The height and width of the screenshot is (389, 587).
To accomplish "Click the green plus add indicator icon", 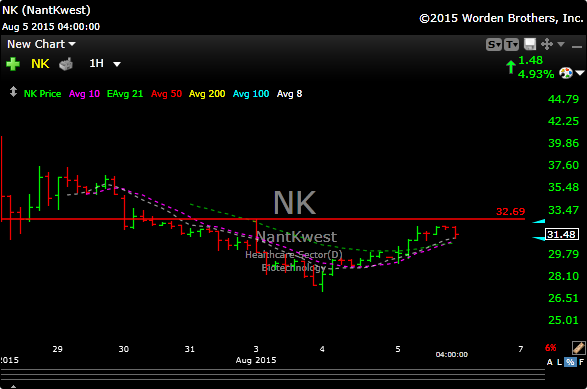I will click(13, 64).
